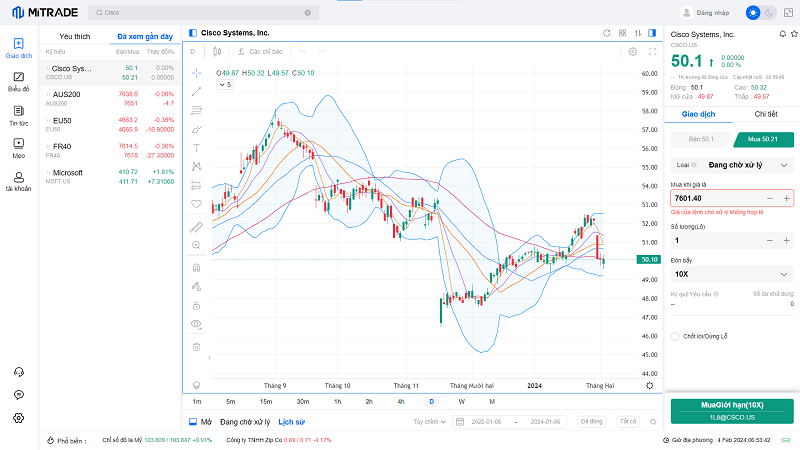This screenshot has width=800, height=450.
Task: Toggle the light theme sun button
Action: (x=752, y=13)
